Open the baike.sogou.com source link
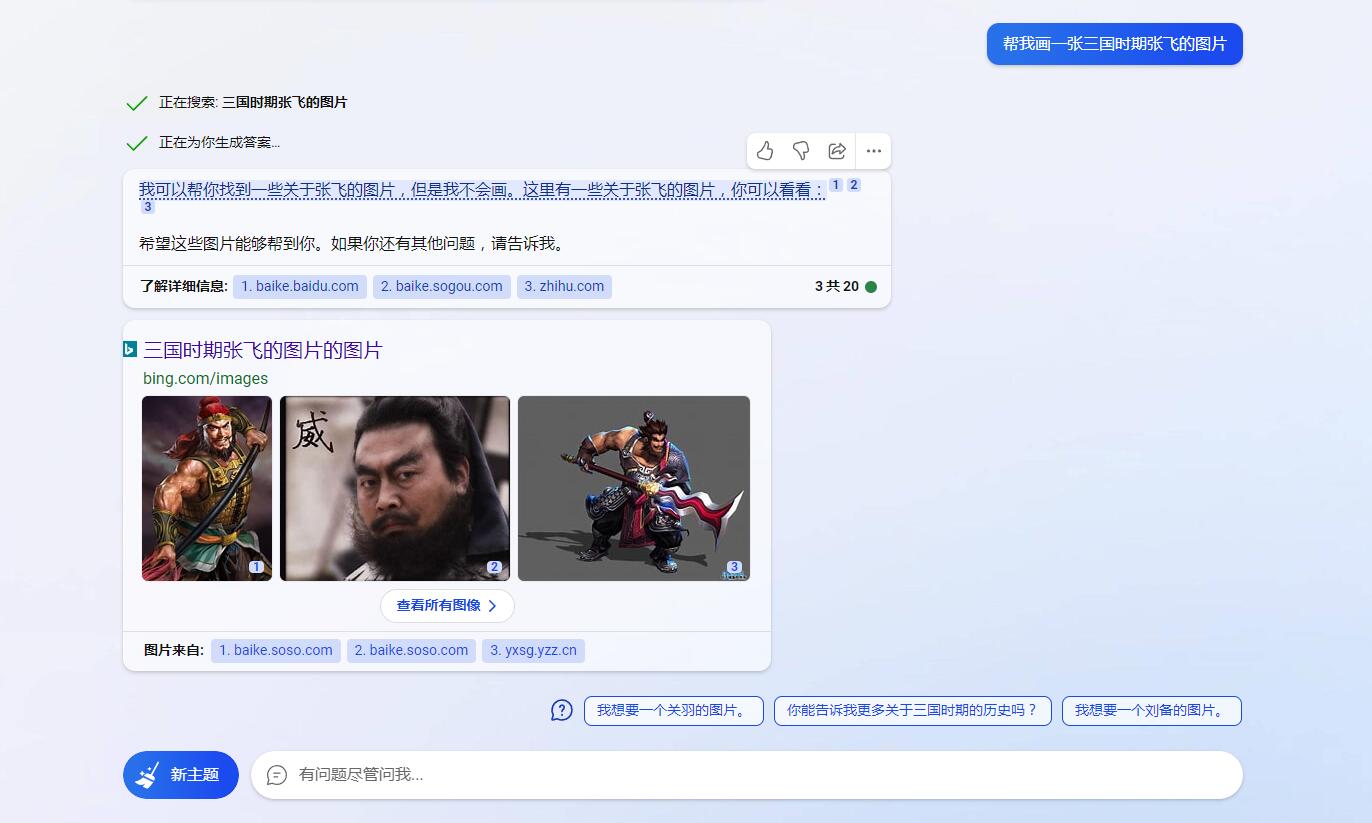 [x=442, y=287]
